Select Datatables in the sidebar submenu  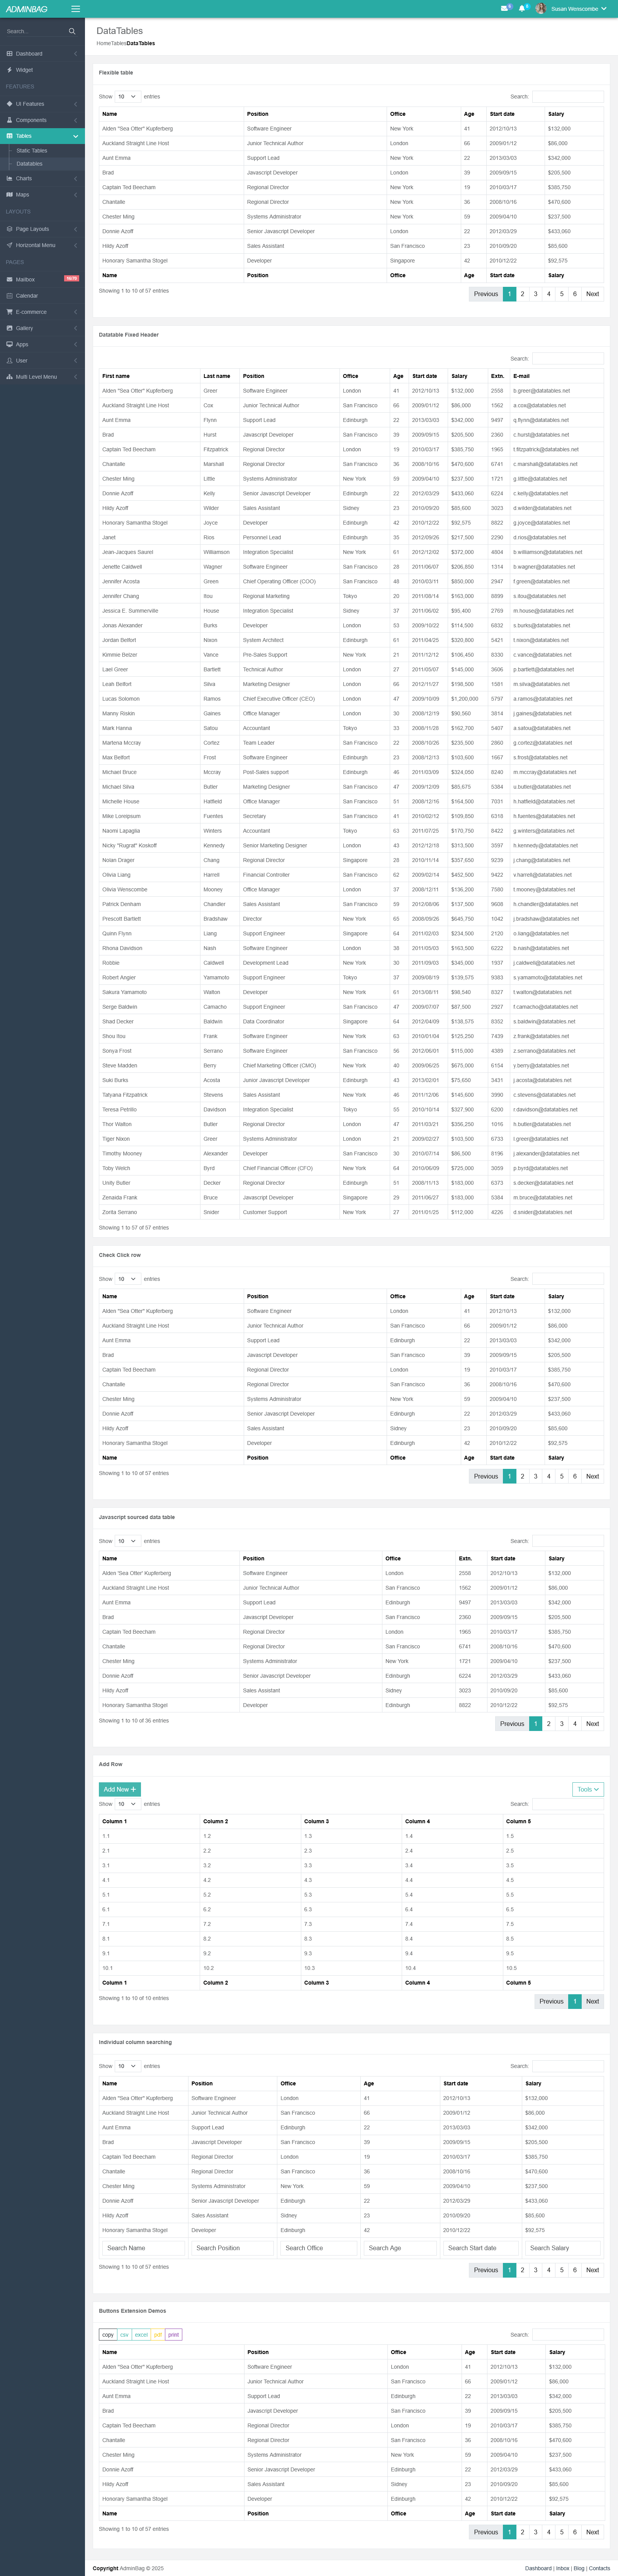pyautogui.click(x=29, y=164)
